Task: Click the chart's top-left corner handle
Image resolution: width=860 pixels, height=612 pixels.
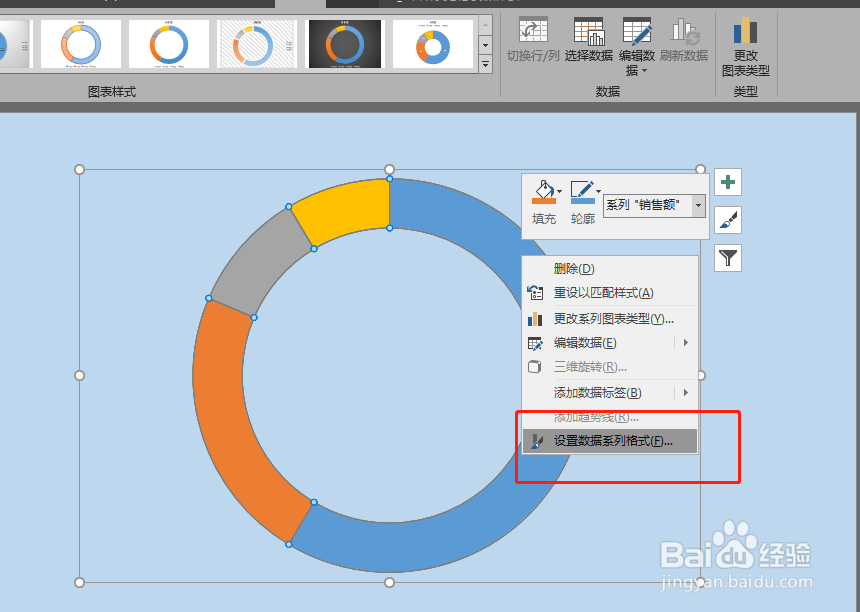Action: coord(80,169)
